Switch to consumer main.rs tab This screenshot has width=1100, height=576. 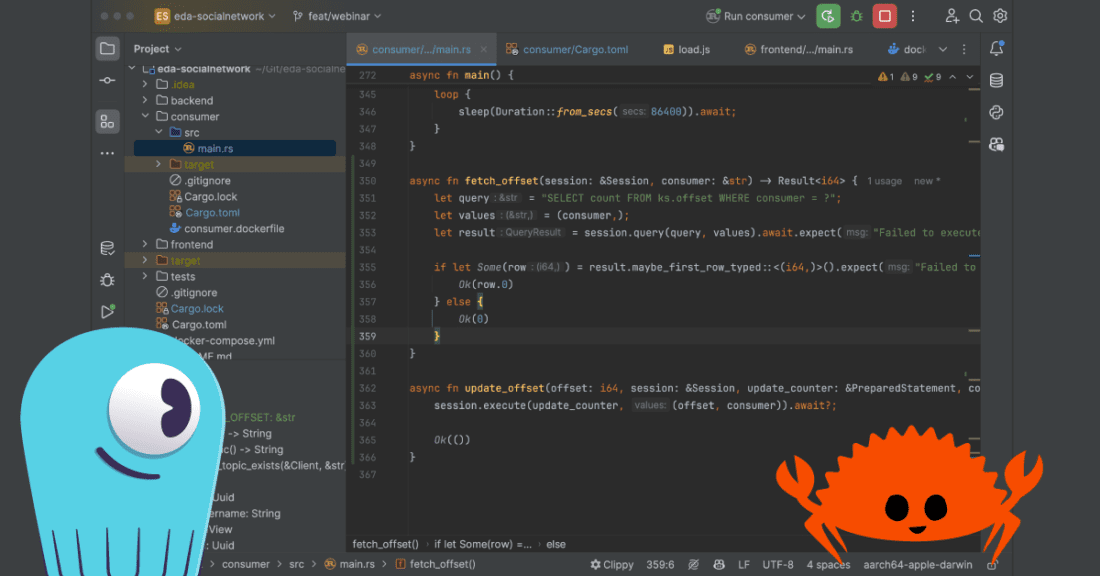(x=421, y=49)
